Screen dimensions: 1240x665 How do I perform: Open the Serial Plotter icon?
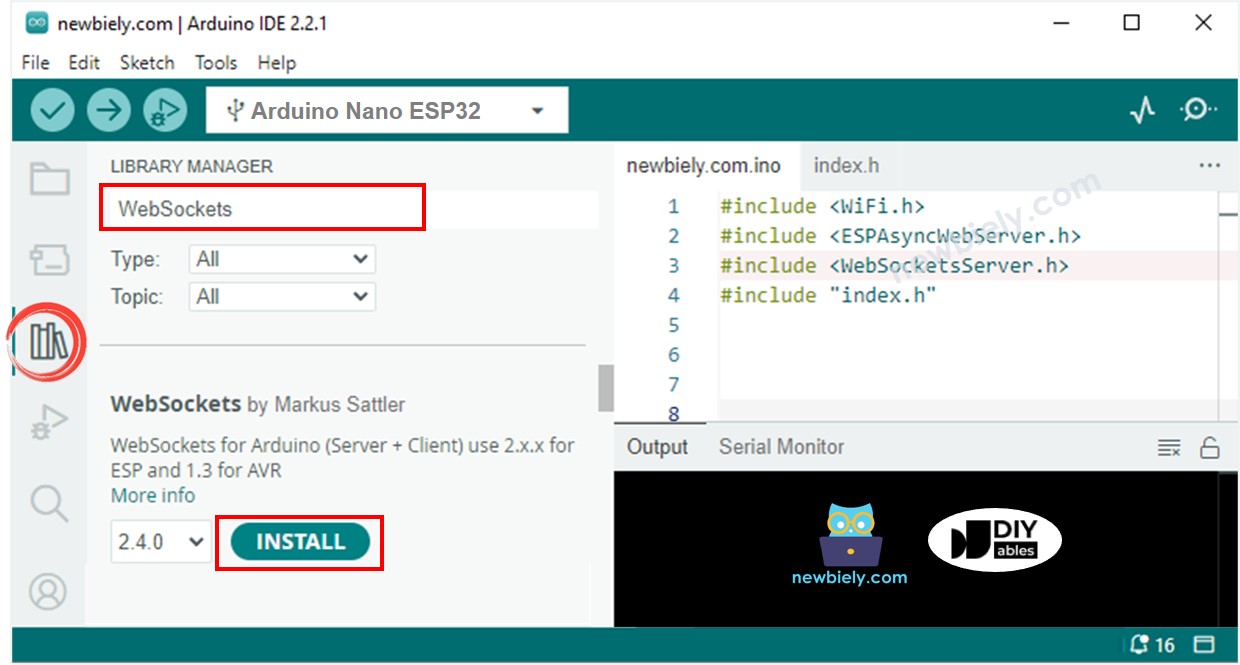[x=1143, y=110]
